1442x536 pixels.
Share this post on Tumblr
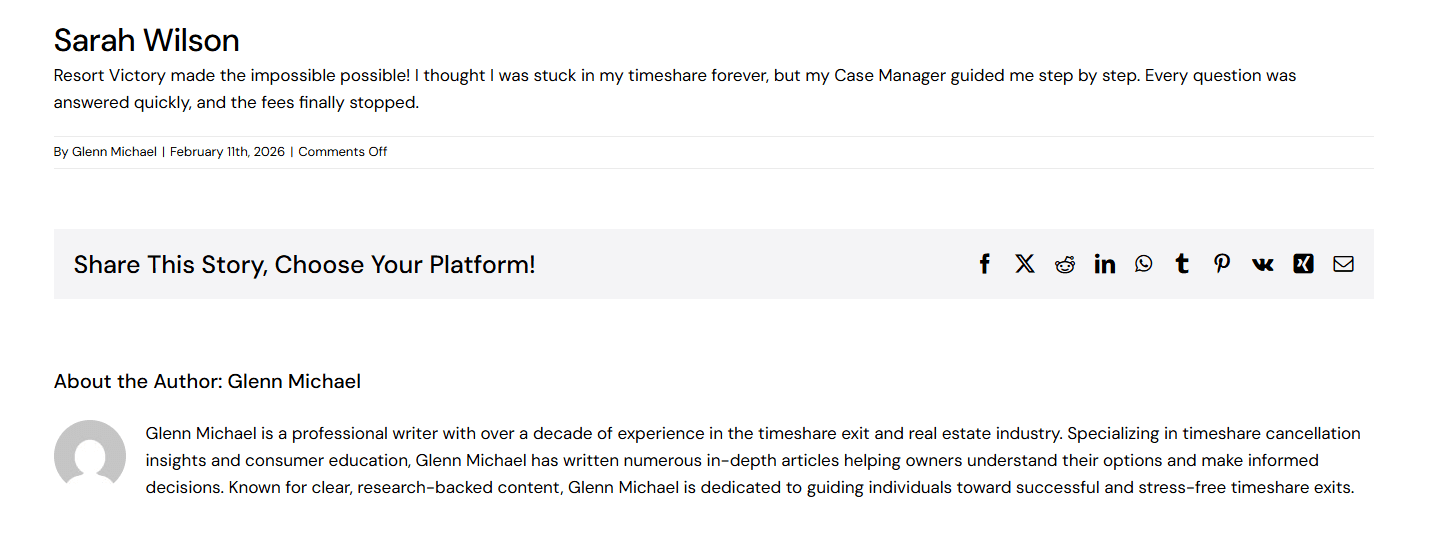1182,264
